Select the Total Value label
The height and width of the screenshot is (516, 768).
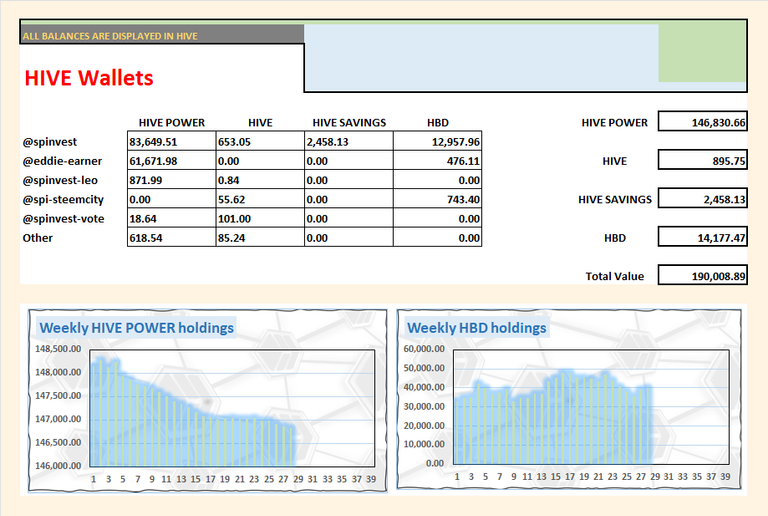615,276
